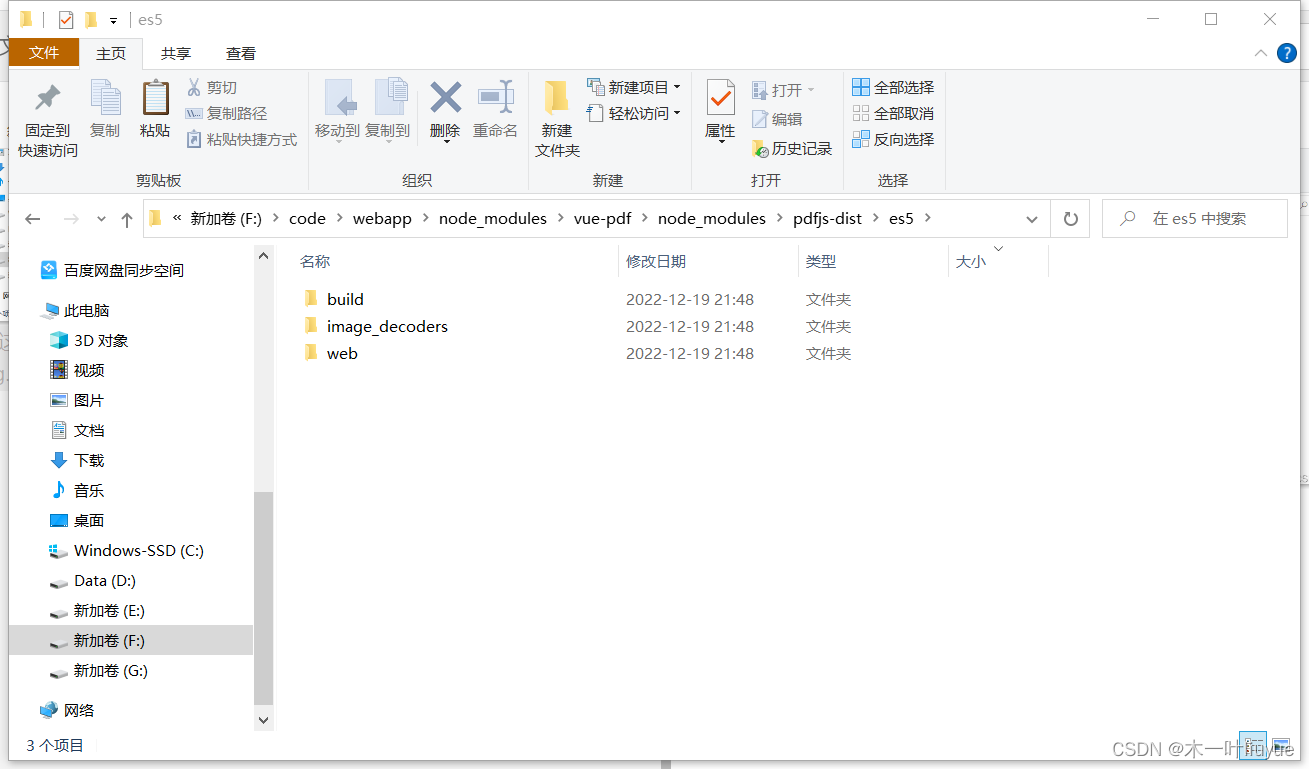Click 'webapp' in the address path

[x=382, y=218]
